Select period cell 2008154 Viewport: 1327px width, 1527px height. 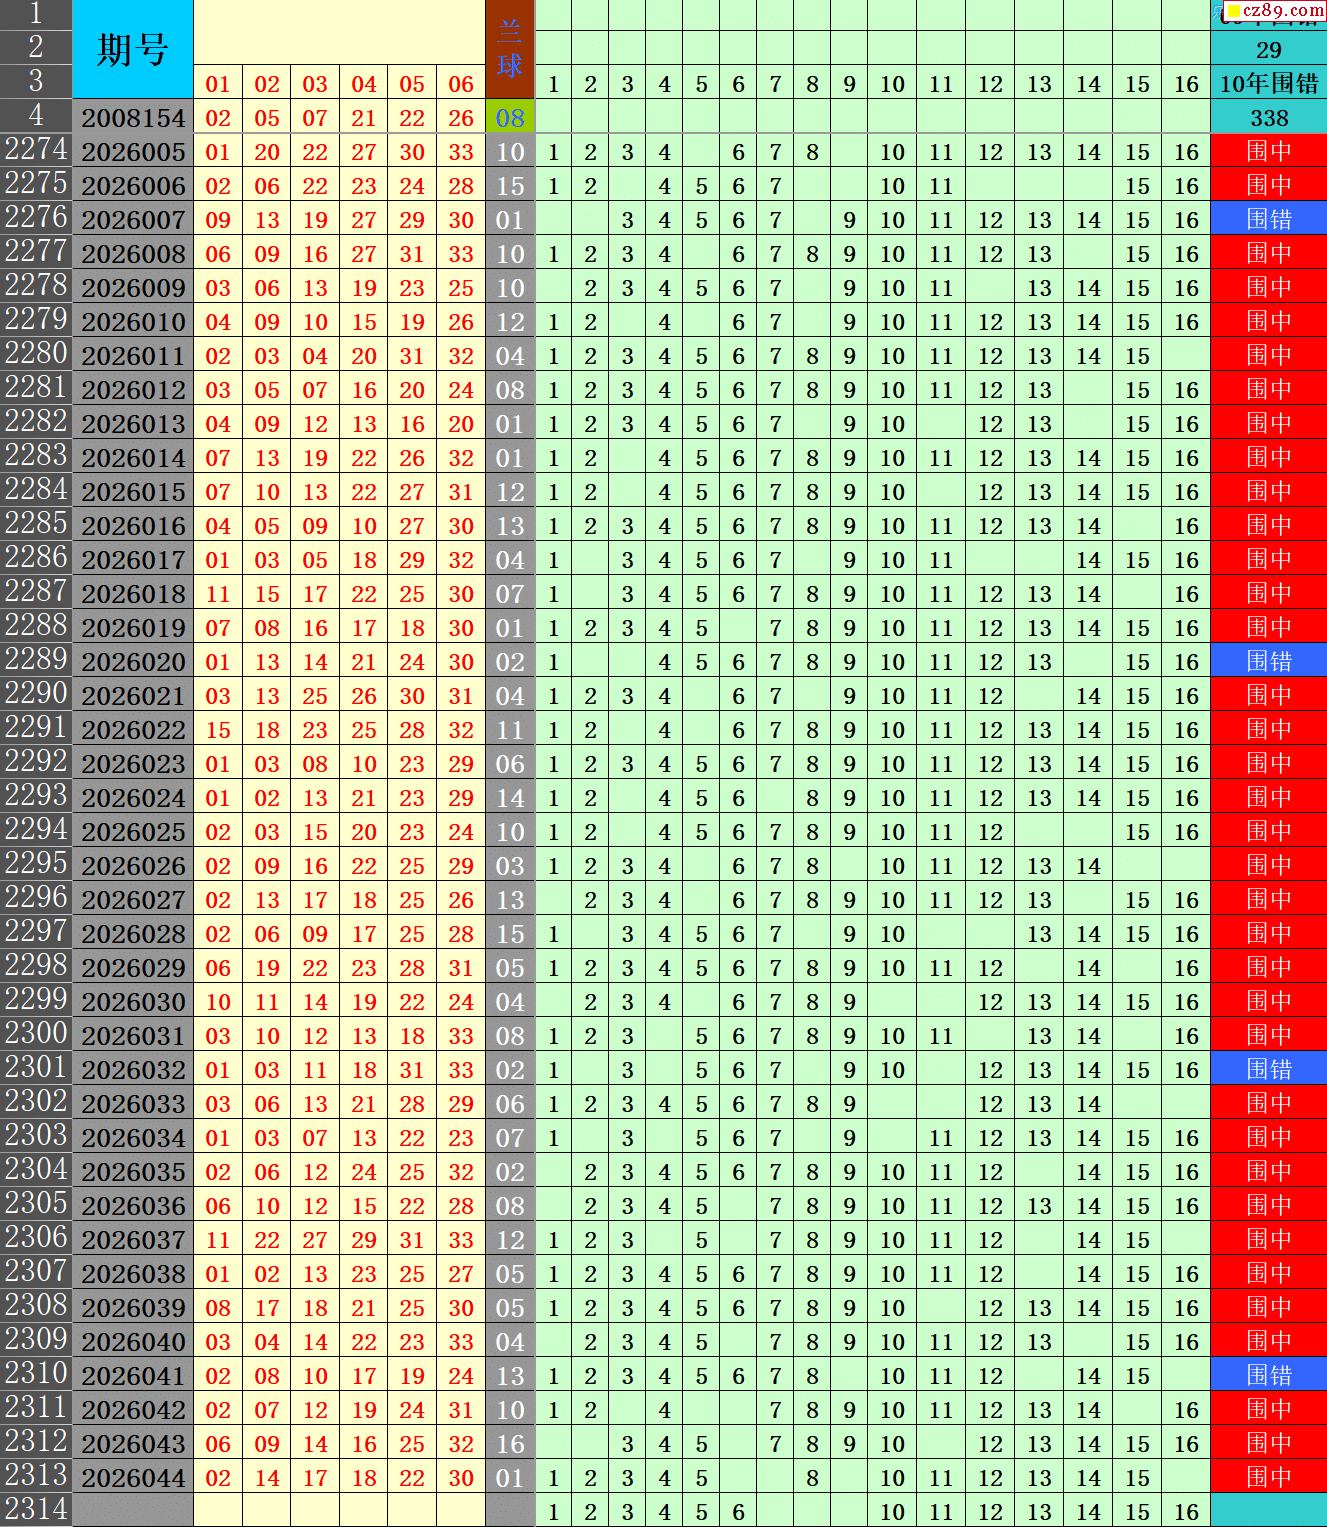133,118
